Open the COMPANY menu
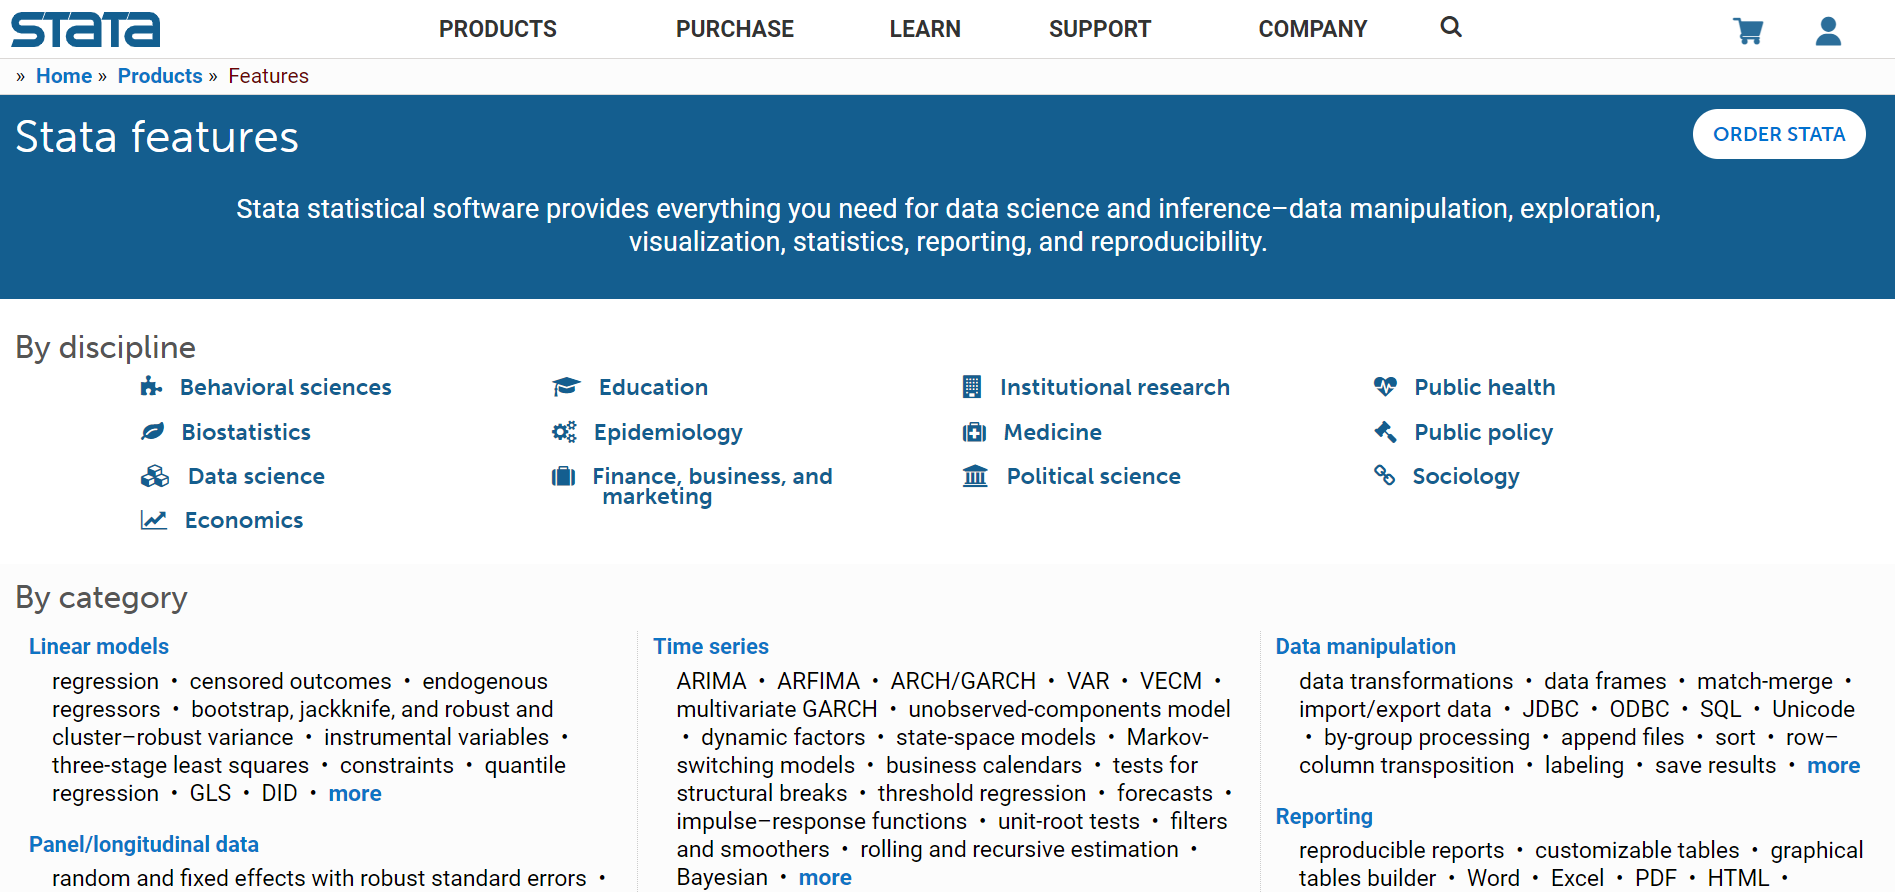1895x892 pixels. point(1313,29)
